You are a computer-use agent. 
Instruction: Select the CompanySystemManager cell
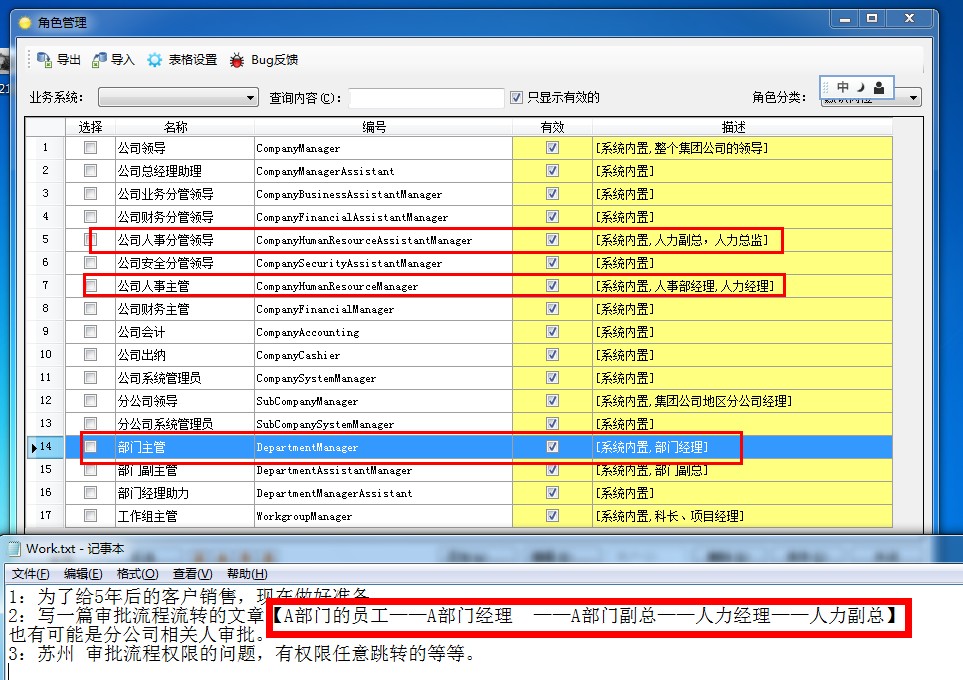(x=383, y=378)
